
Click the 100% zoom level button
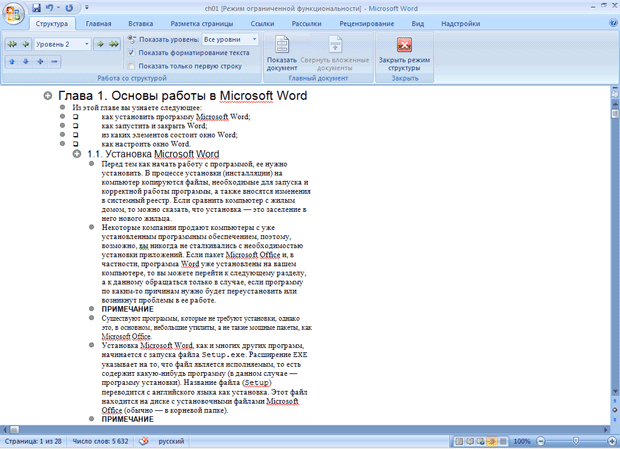click(x=522, y=441)
